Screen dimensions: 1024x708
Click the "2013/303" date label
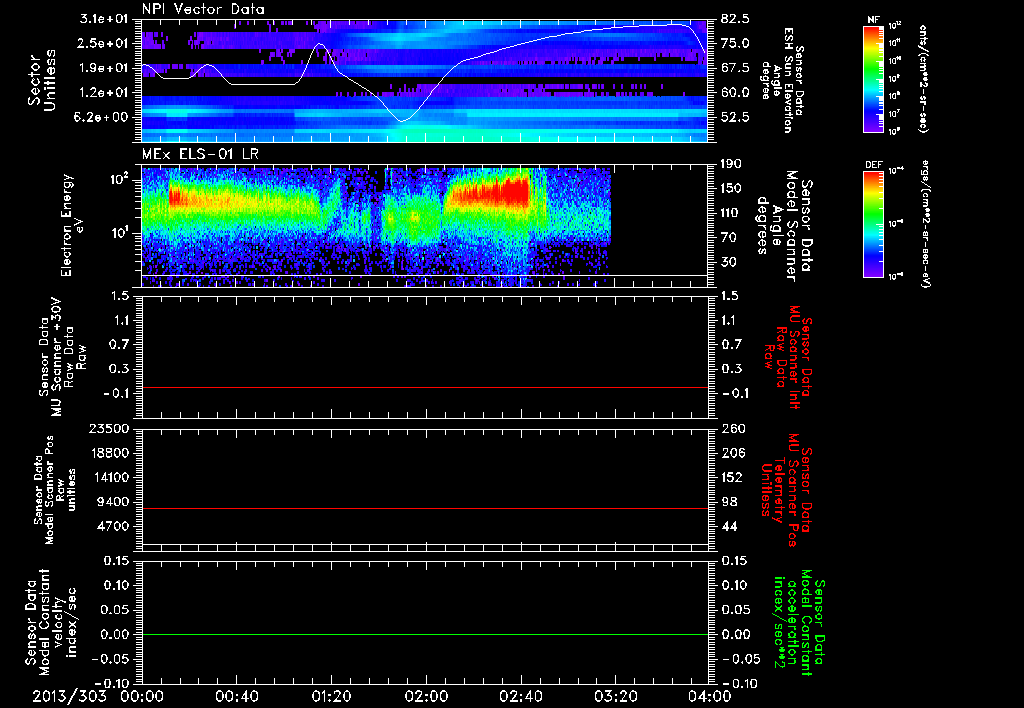click(69, 696)
